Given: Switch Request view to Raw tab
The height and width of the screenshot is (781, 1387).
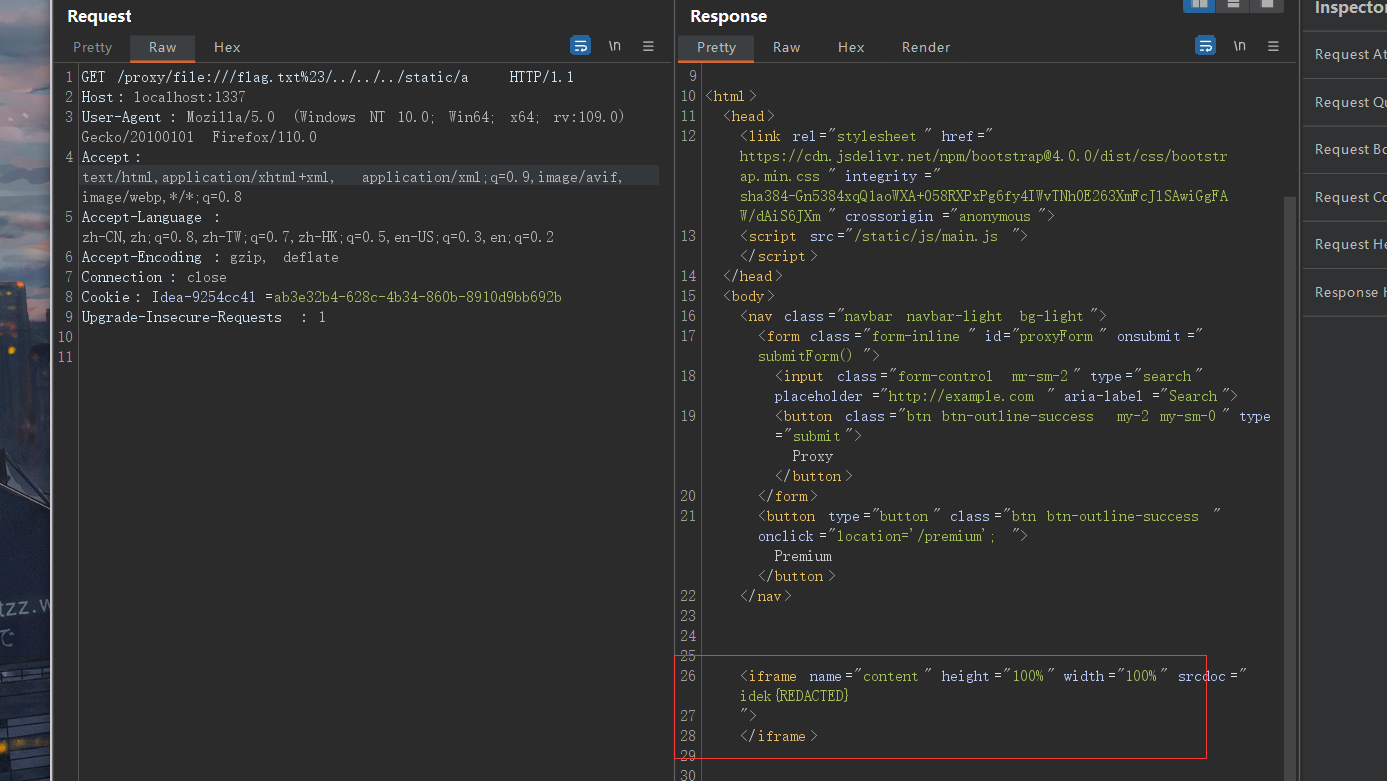Looking at the screenshot, I should 162,47.
